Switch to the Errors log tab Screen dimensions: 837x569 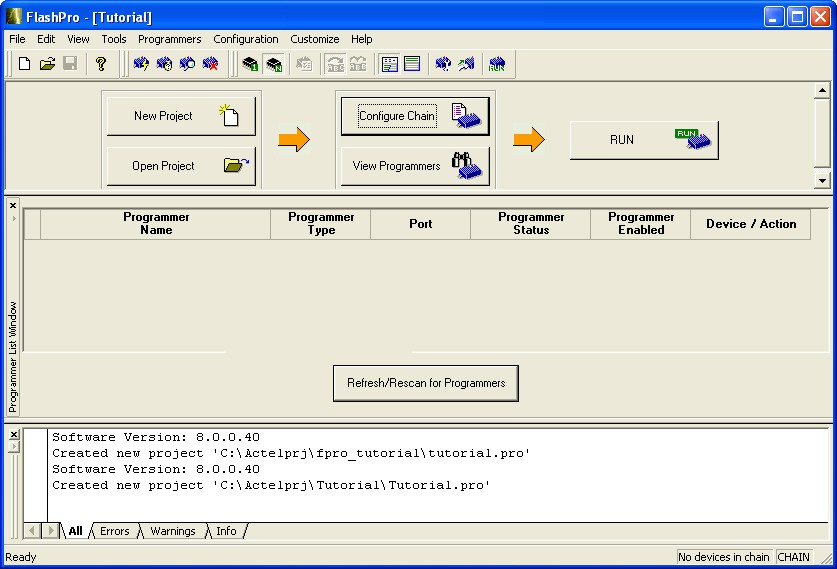[x=115, y=531]
